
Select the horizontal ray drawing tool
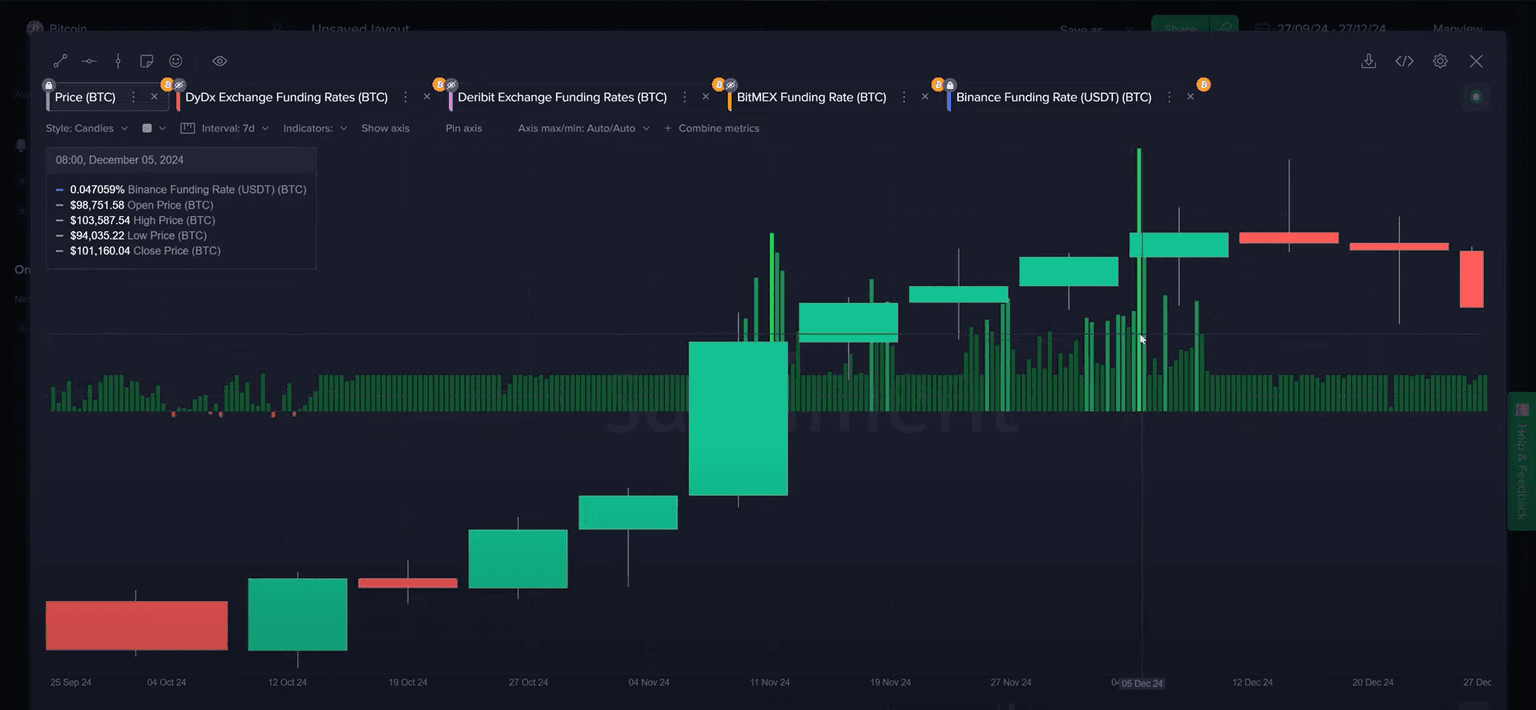point(89,61)
